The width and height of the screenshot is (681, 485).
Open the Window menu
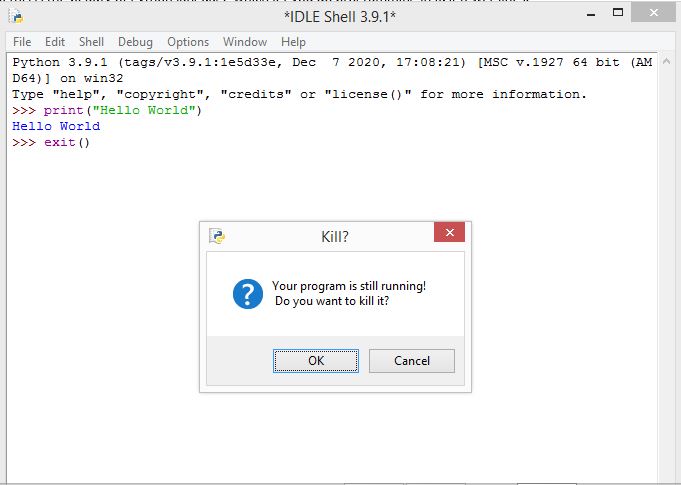click(x=245, y=42)
